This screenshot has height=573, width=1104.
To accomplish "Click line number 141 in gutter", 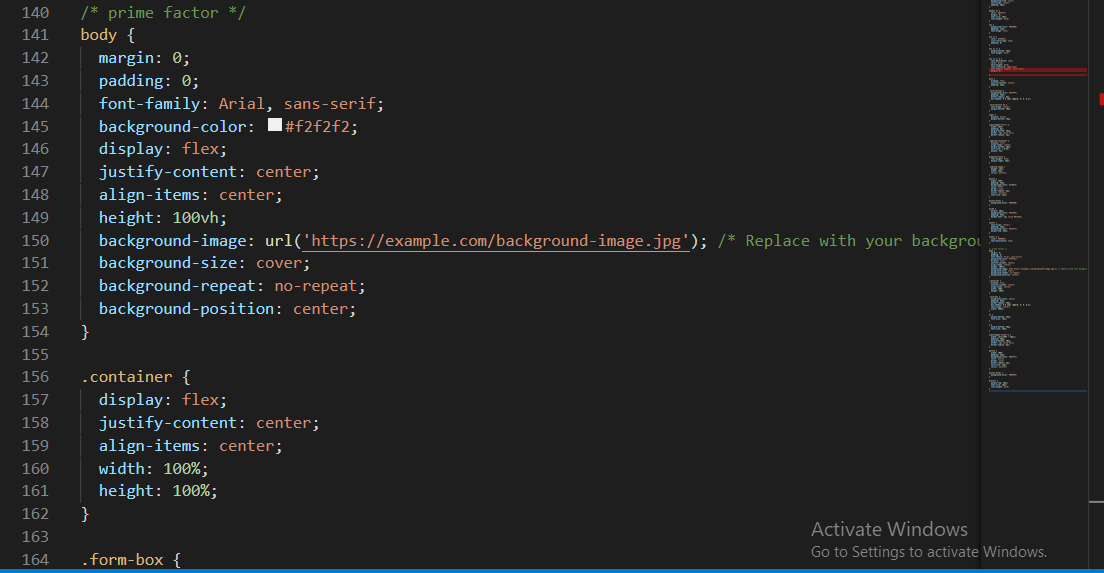I will pos(35,34).
